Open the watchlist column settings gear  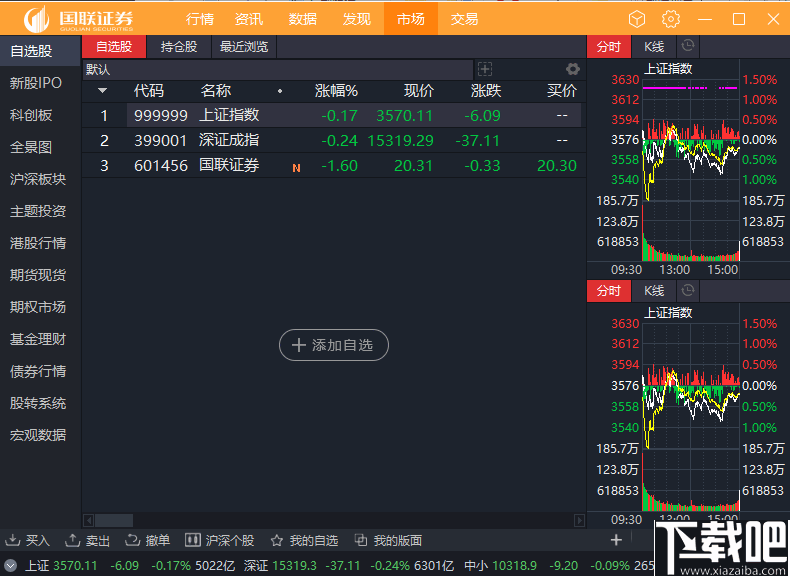tap(573, 69)
